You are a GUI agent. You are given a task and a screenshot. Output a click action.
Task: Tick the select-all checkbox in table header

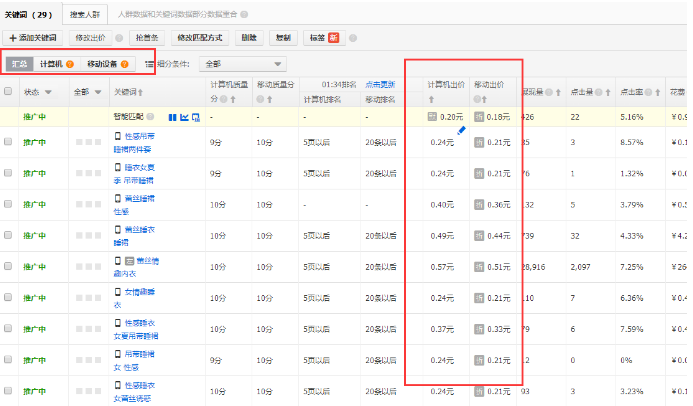coord(8,91)
